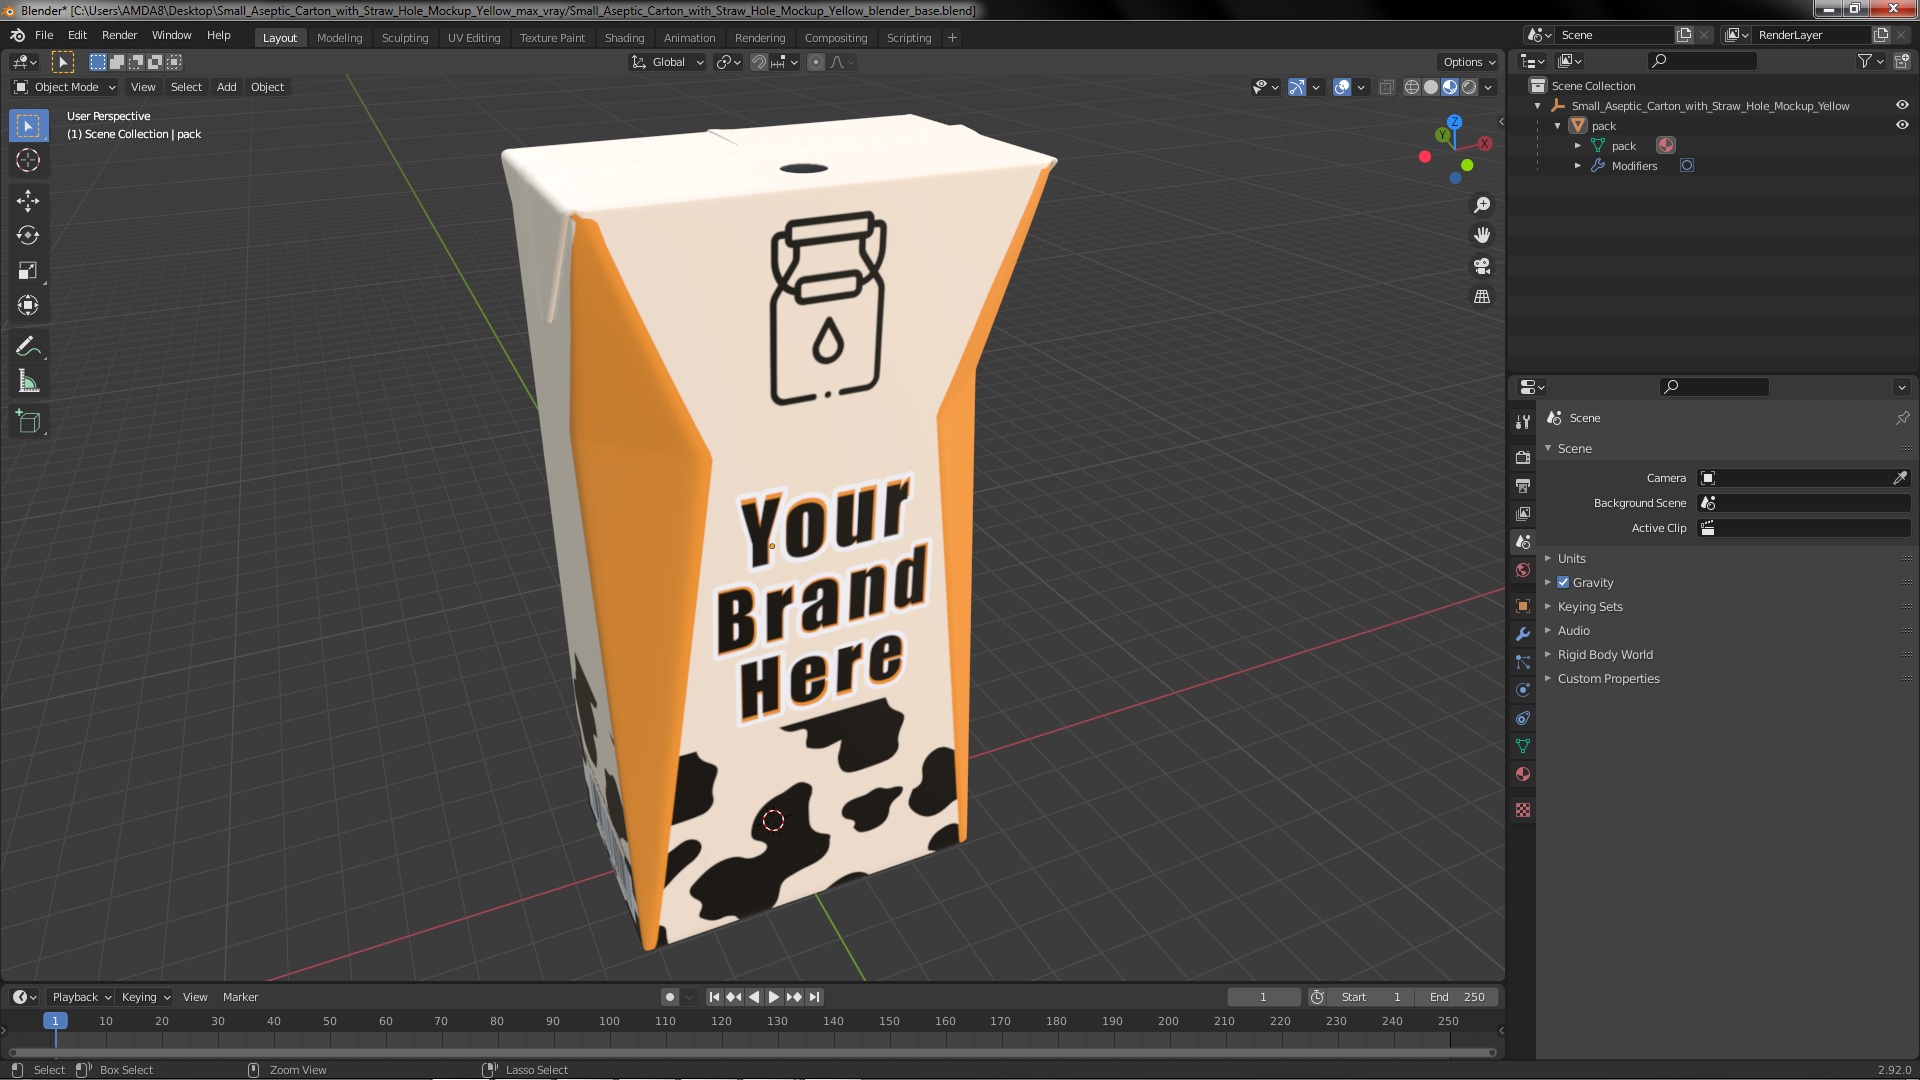The width and height of the screenshot is (1920, 1080).
Task: Select the Measure tool
Action: tap(28, 382)
